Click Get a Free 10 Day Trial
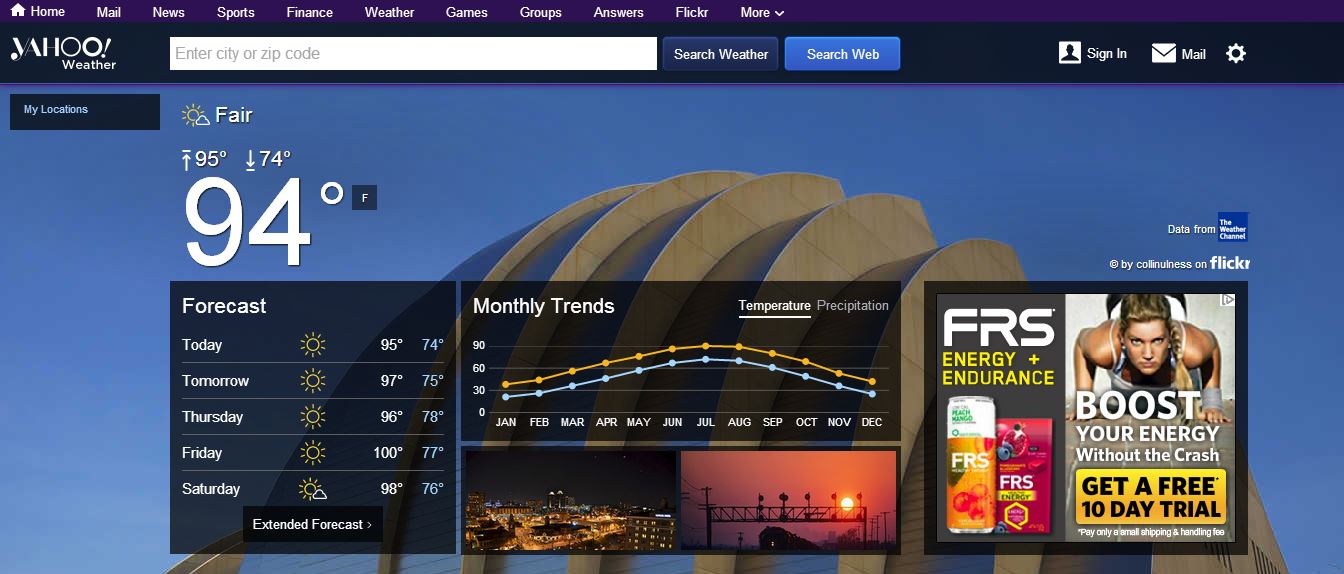Image resolution: width=1344 pixels, height=574 pixels. 1151,498
